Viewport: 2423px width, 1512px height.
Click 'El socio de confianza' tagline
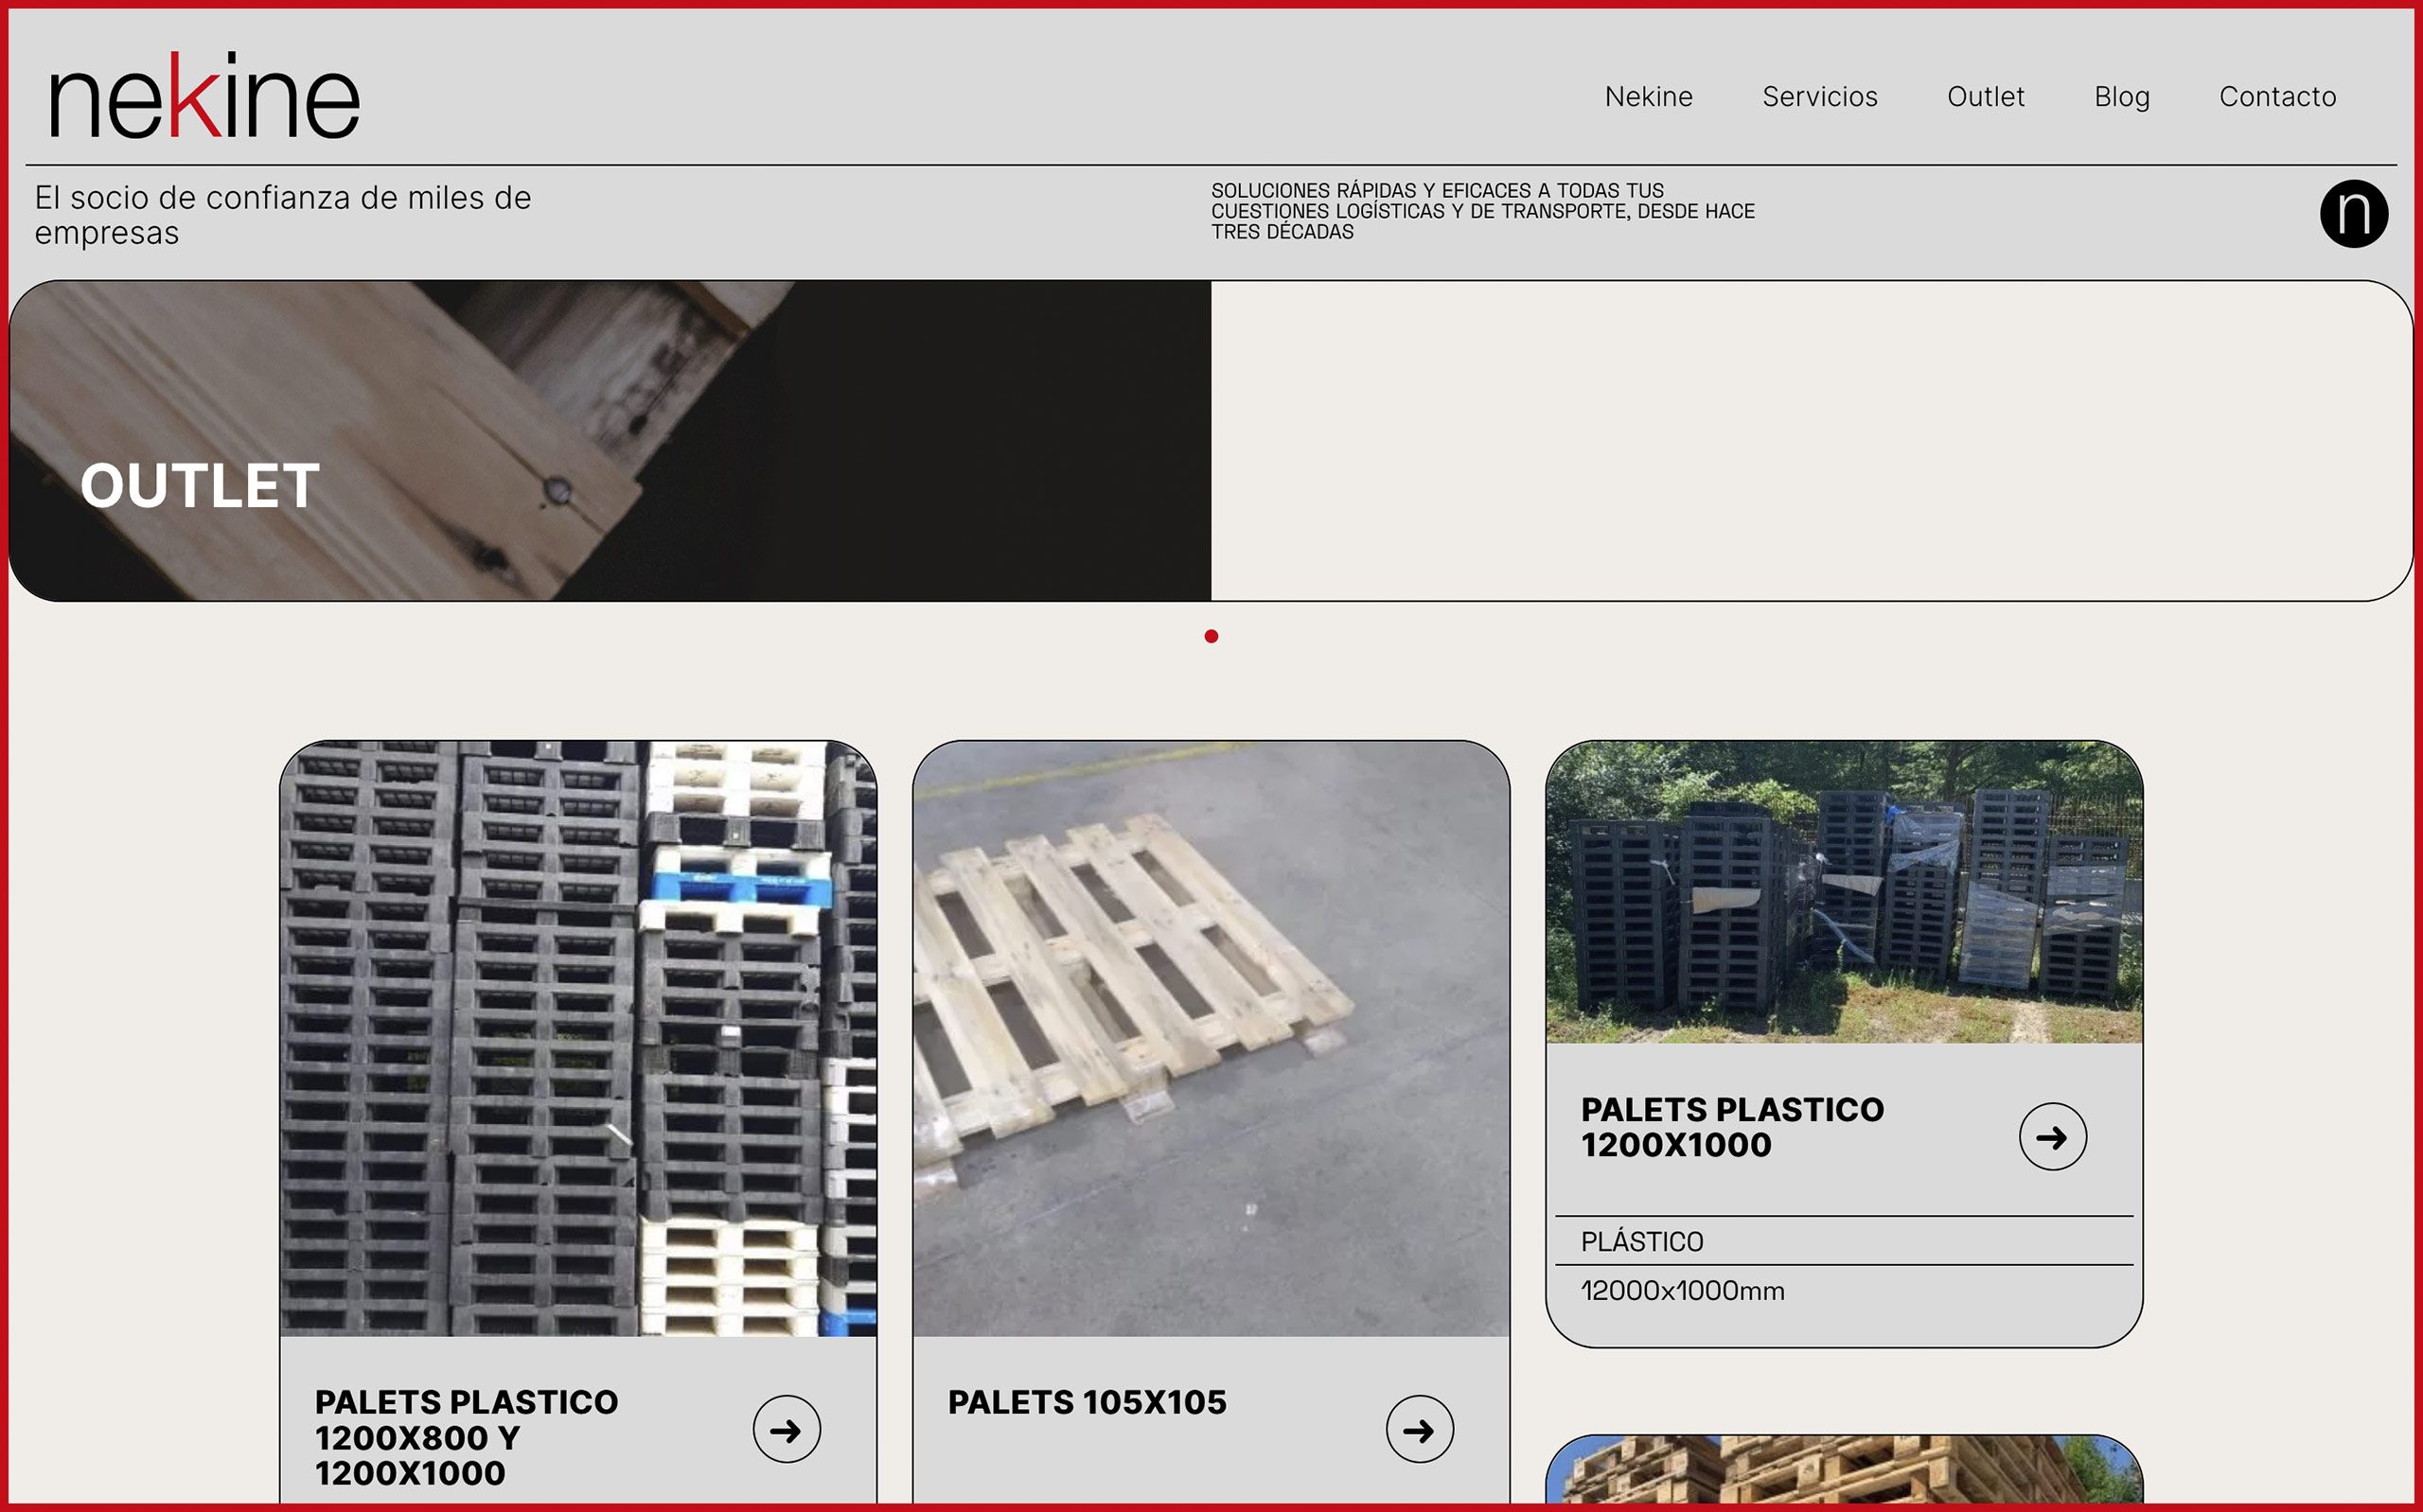(x=283, y=215)
